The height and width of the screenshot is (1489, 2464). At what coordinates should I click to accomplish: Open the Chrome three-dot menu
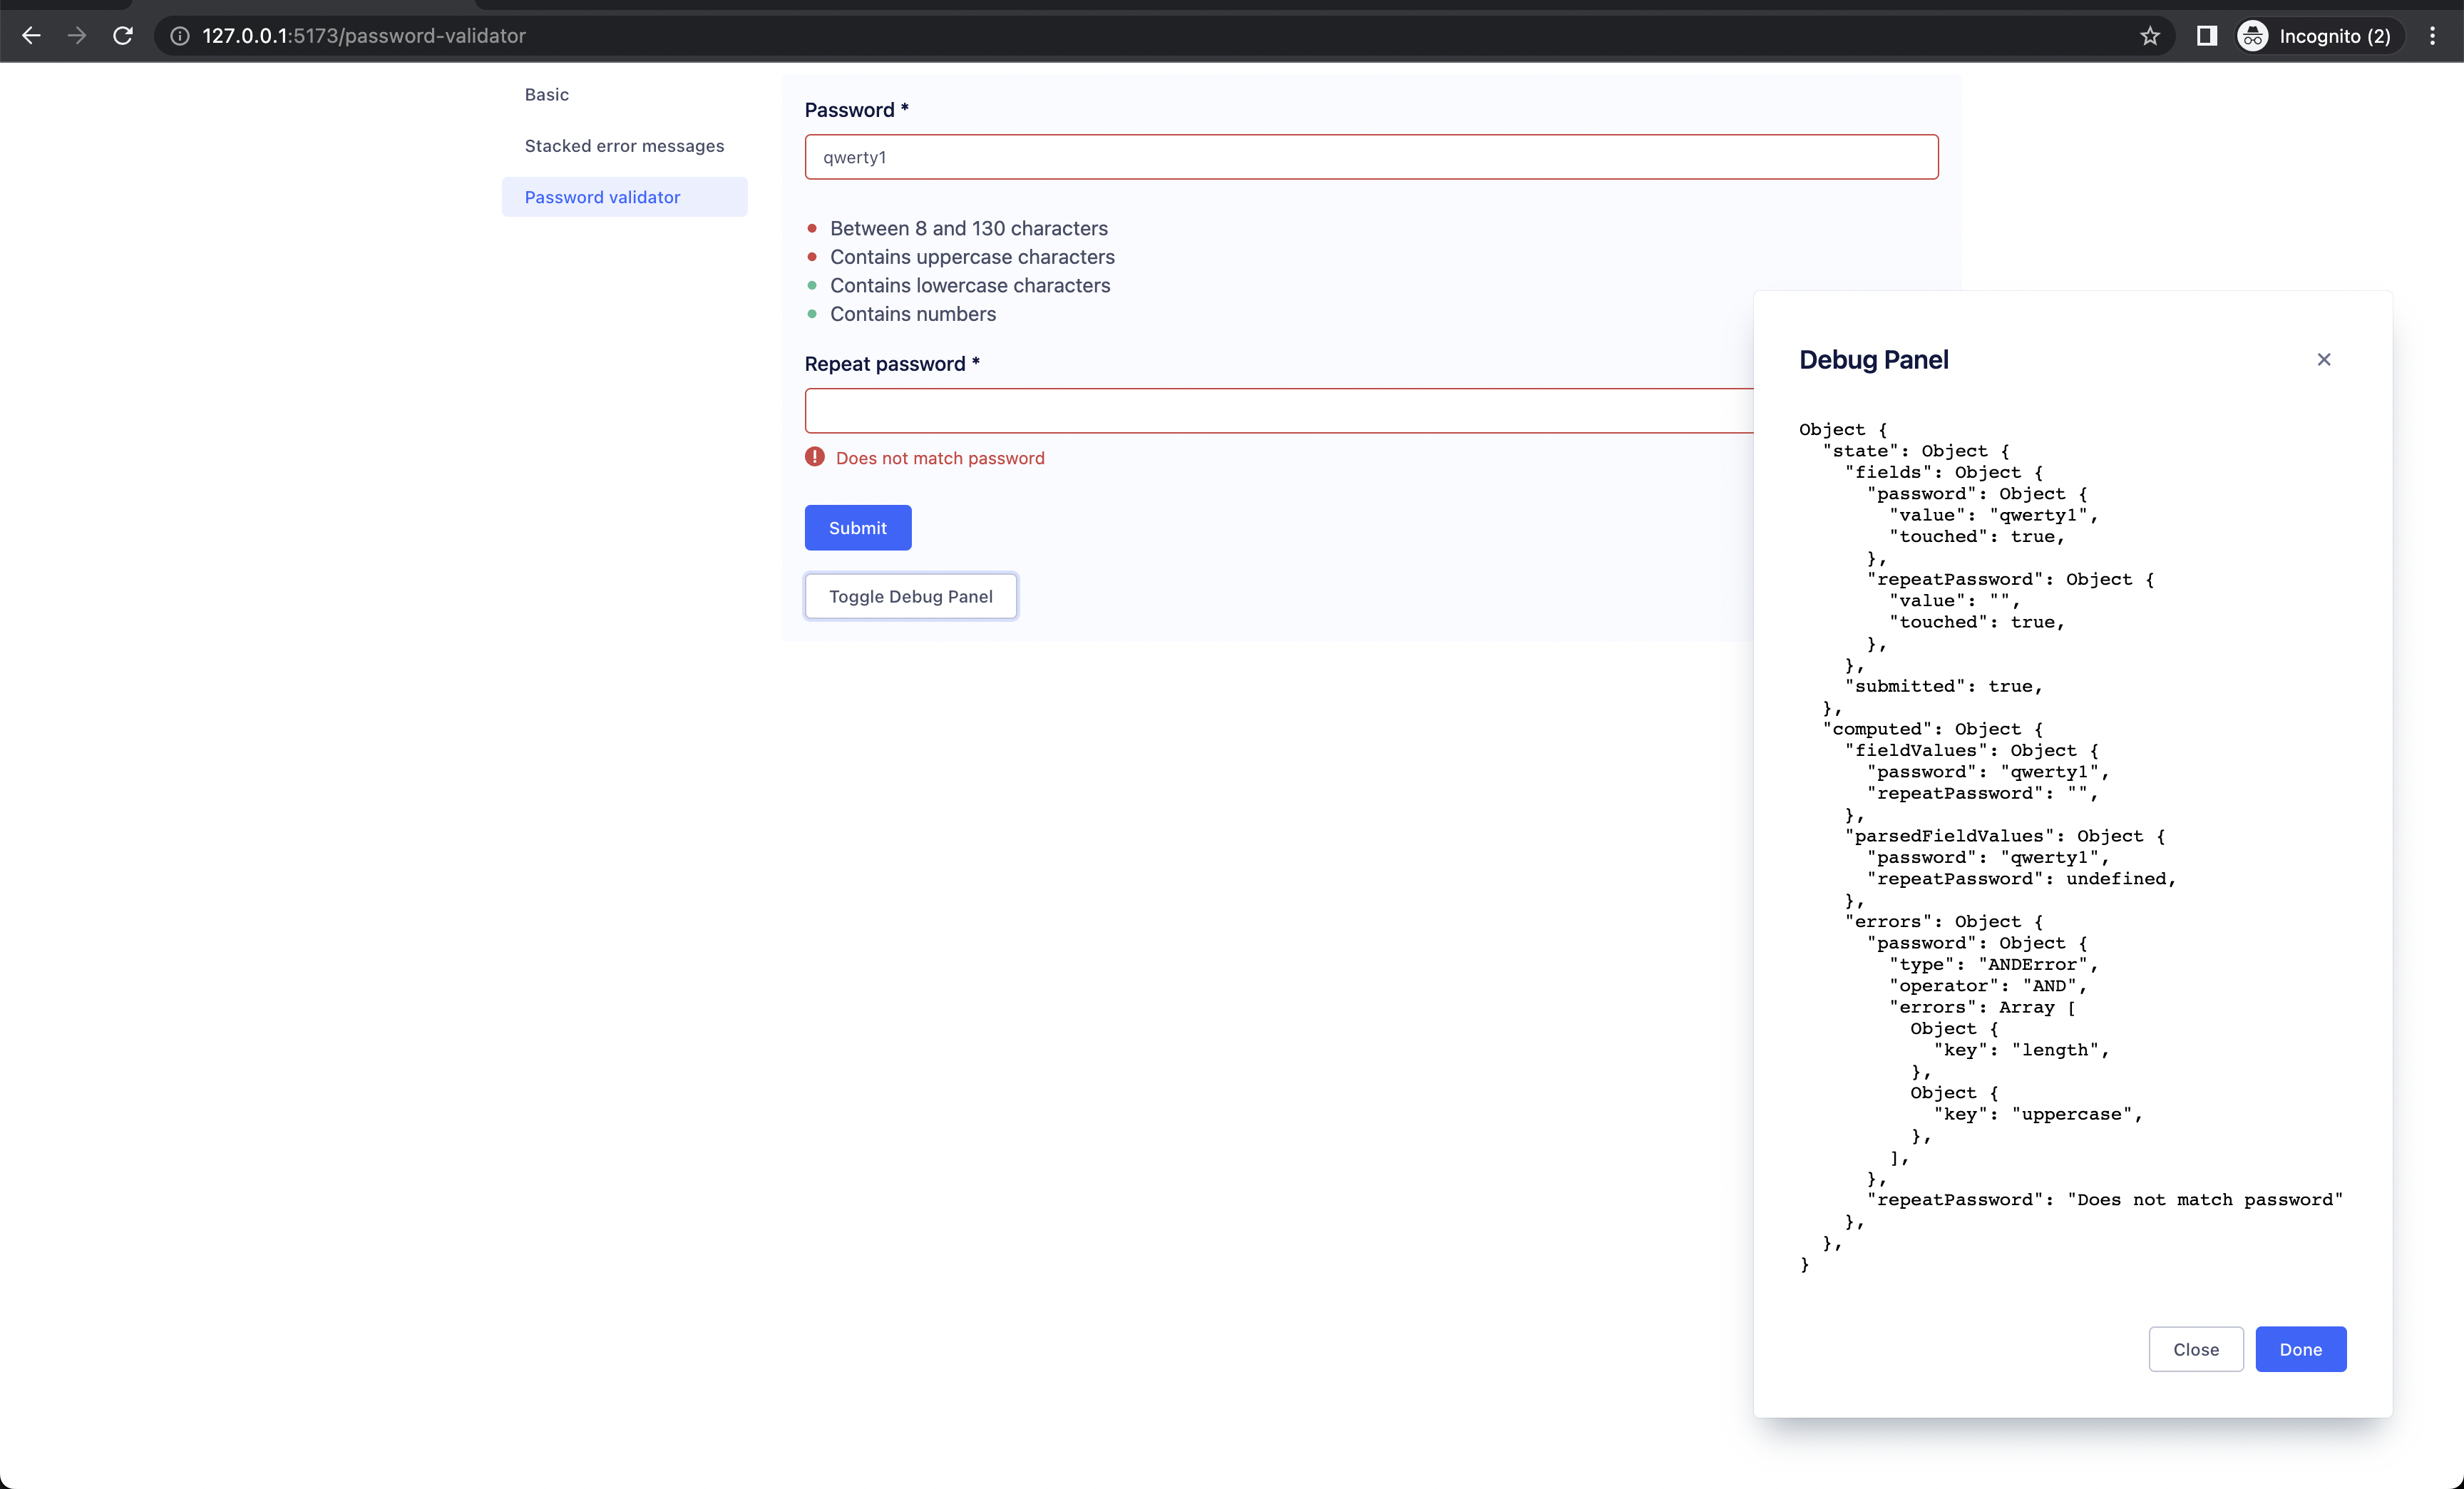pos(2432,36)
